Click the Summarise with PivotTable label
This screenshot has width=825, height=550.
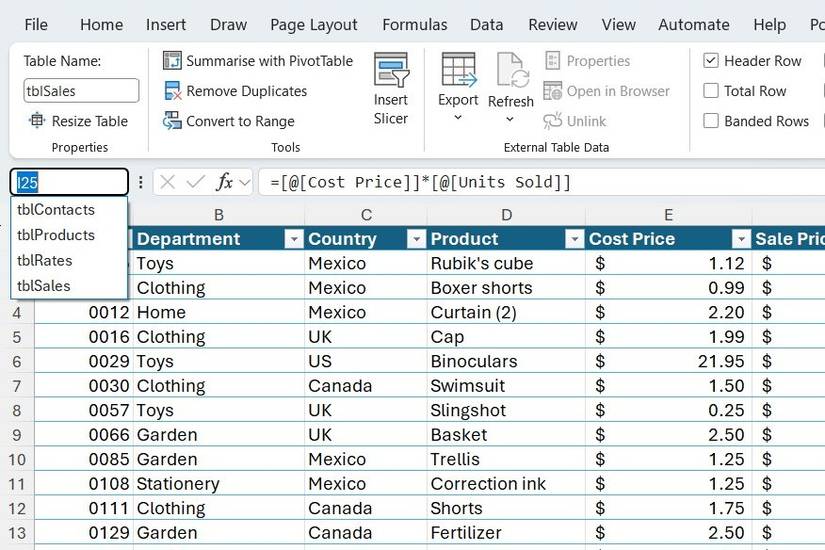pos(269,61)
